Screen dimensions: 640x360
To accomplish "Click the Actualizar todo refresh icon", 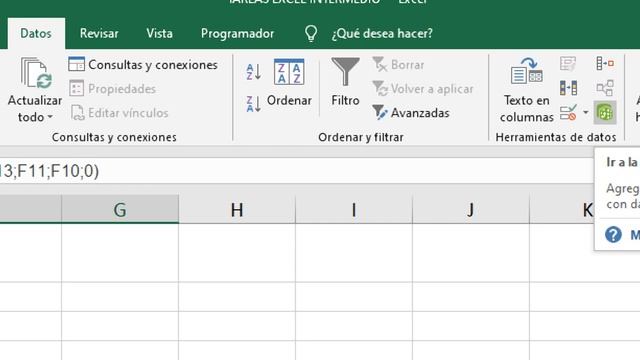I will (35, 73).
